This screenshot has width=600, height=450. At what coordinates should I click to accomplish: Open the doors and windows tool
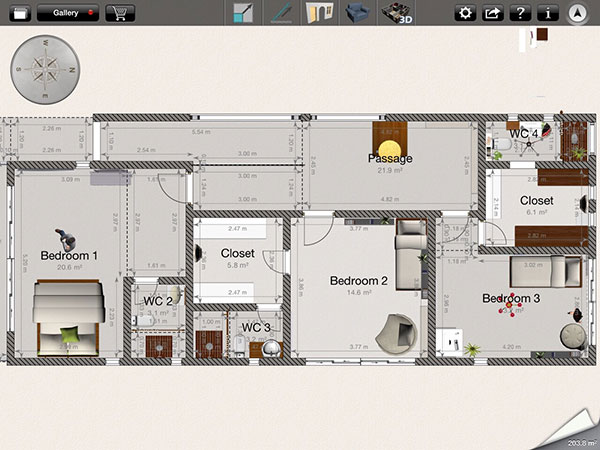click(318, 13)
